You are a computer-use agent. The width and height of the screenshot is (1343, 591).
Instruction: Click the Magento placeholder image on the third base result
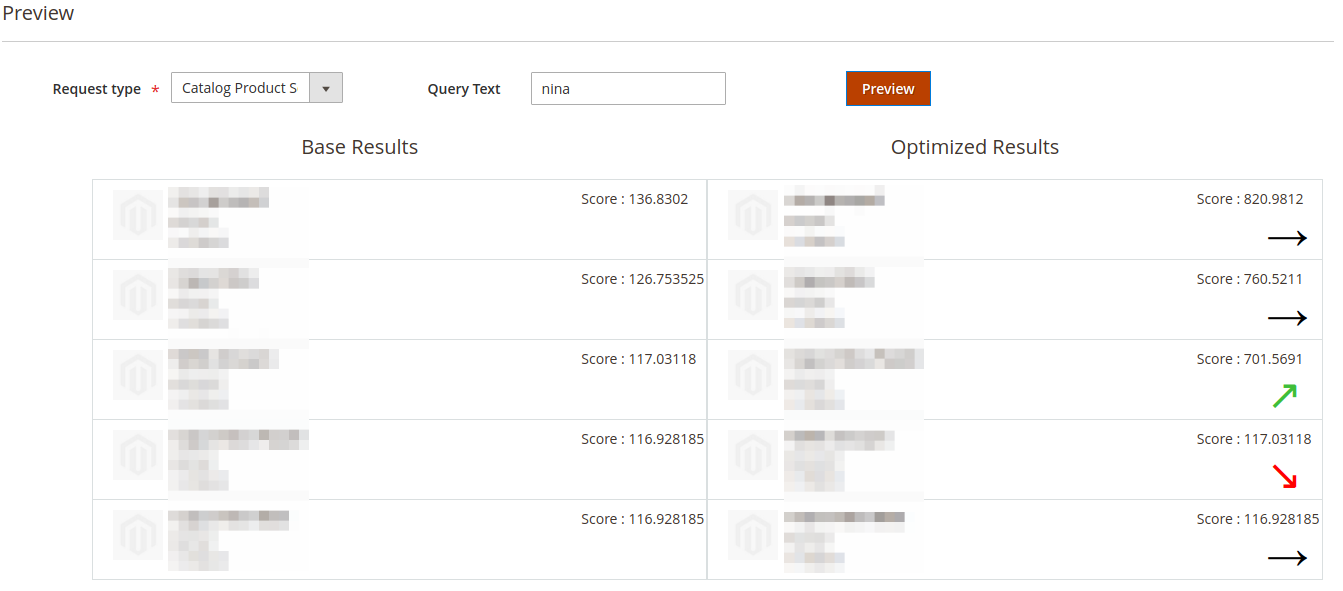click(137, 375)
